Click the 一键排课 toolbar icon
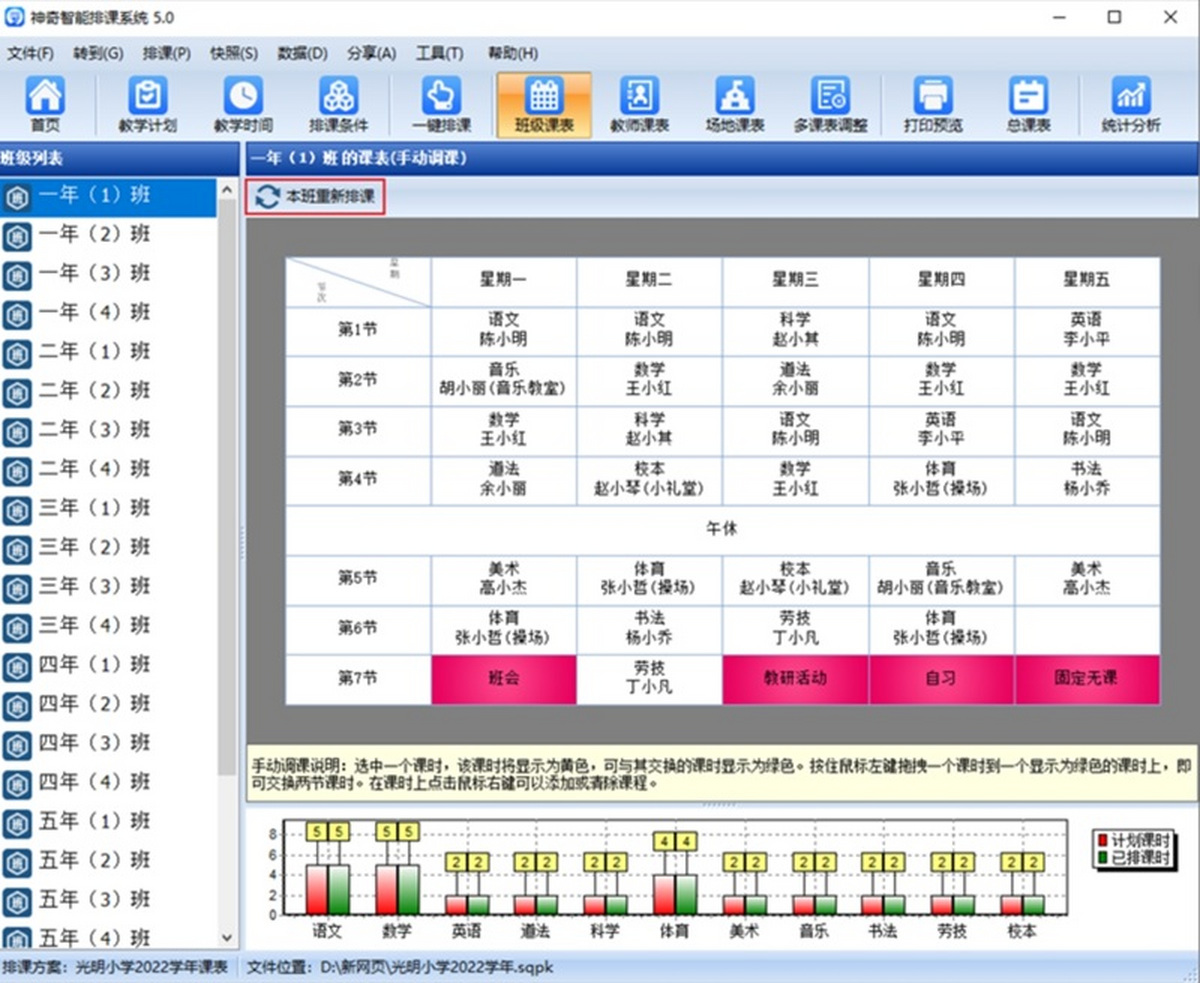 [441, 105]
